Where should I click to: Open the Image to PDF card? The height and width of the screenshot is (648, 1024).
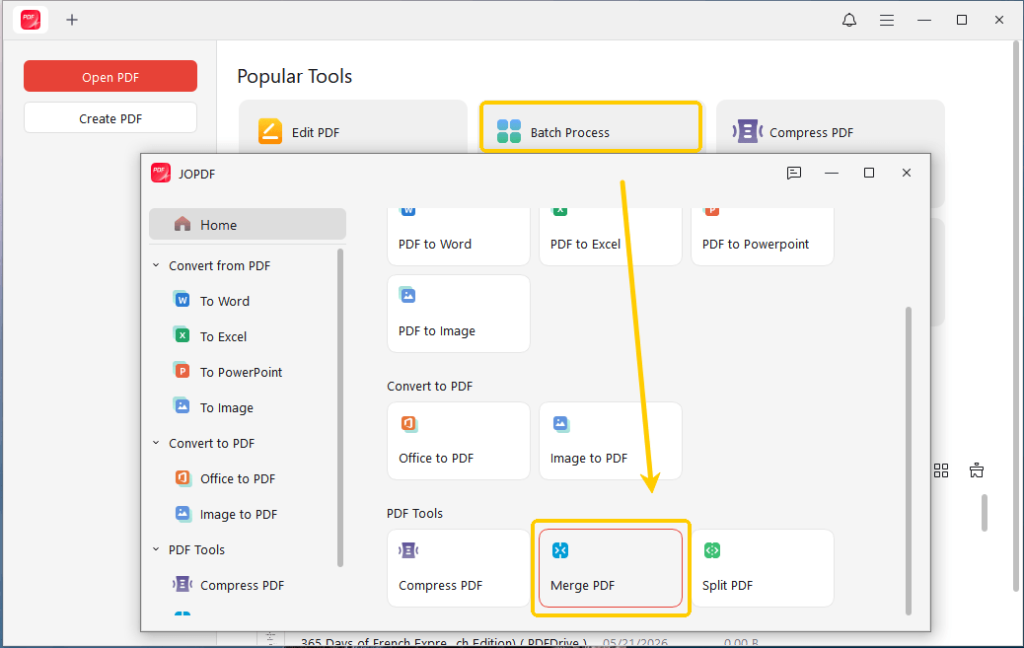coord(611,440)
